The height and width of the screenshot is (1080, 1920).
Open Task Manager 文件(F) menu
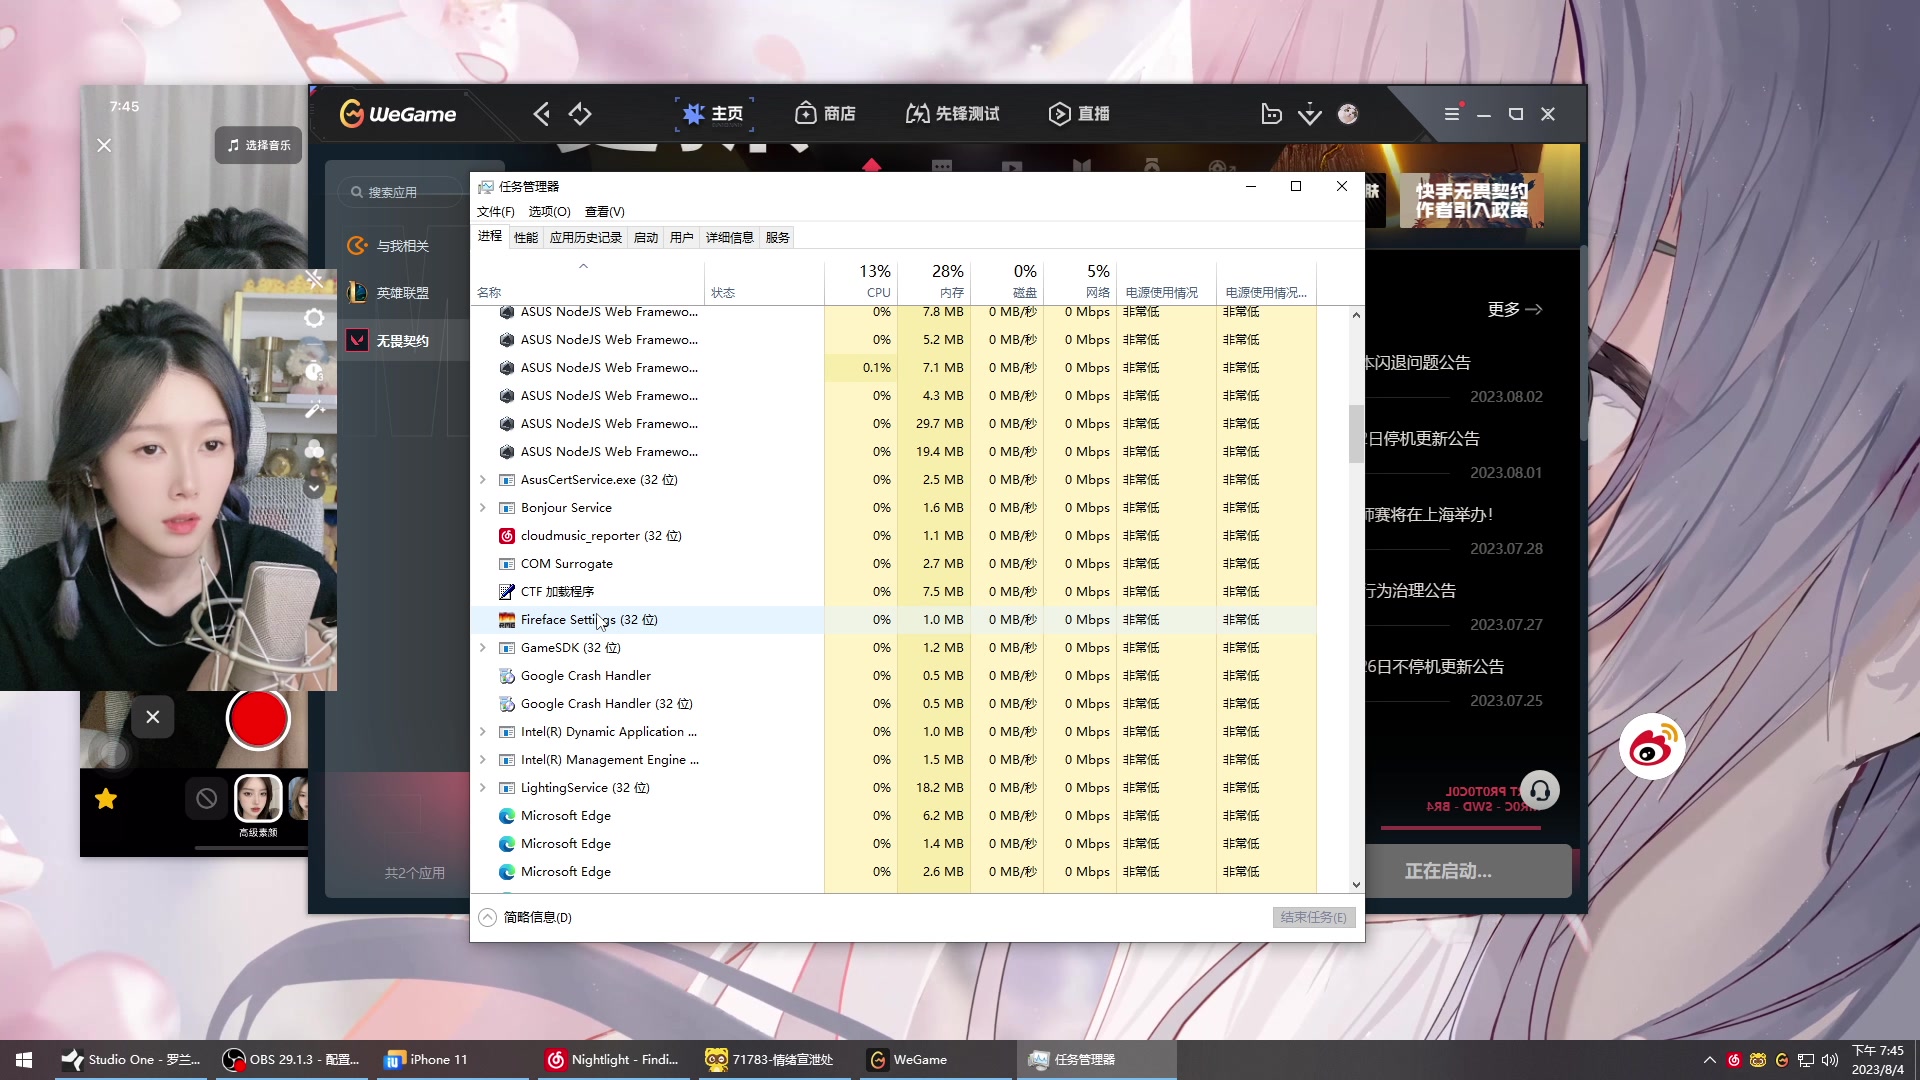496,212
